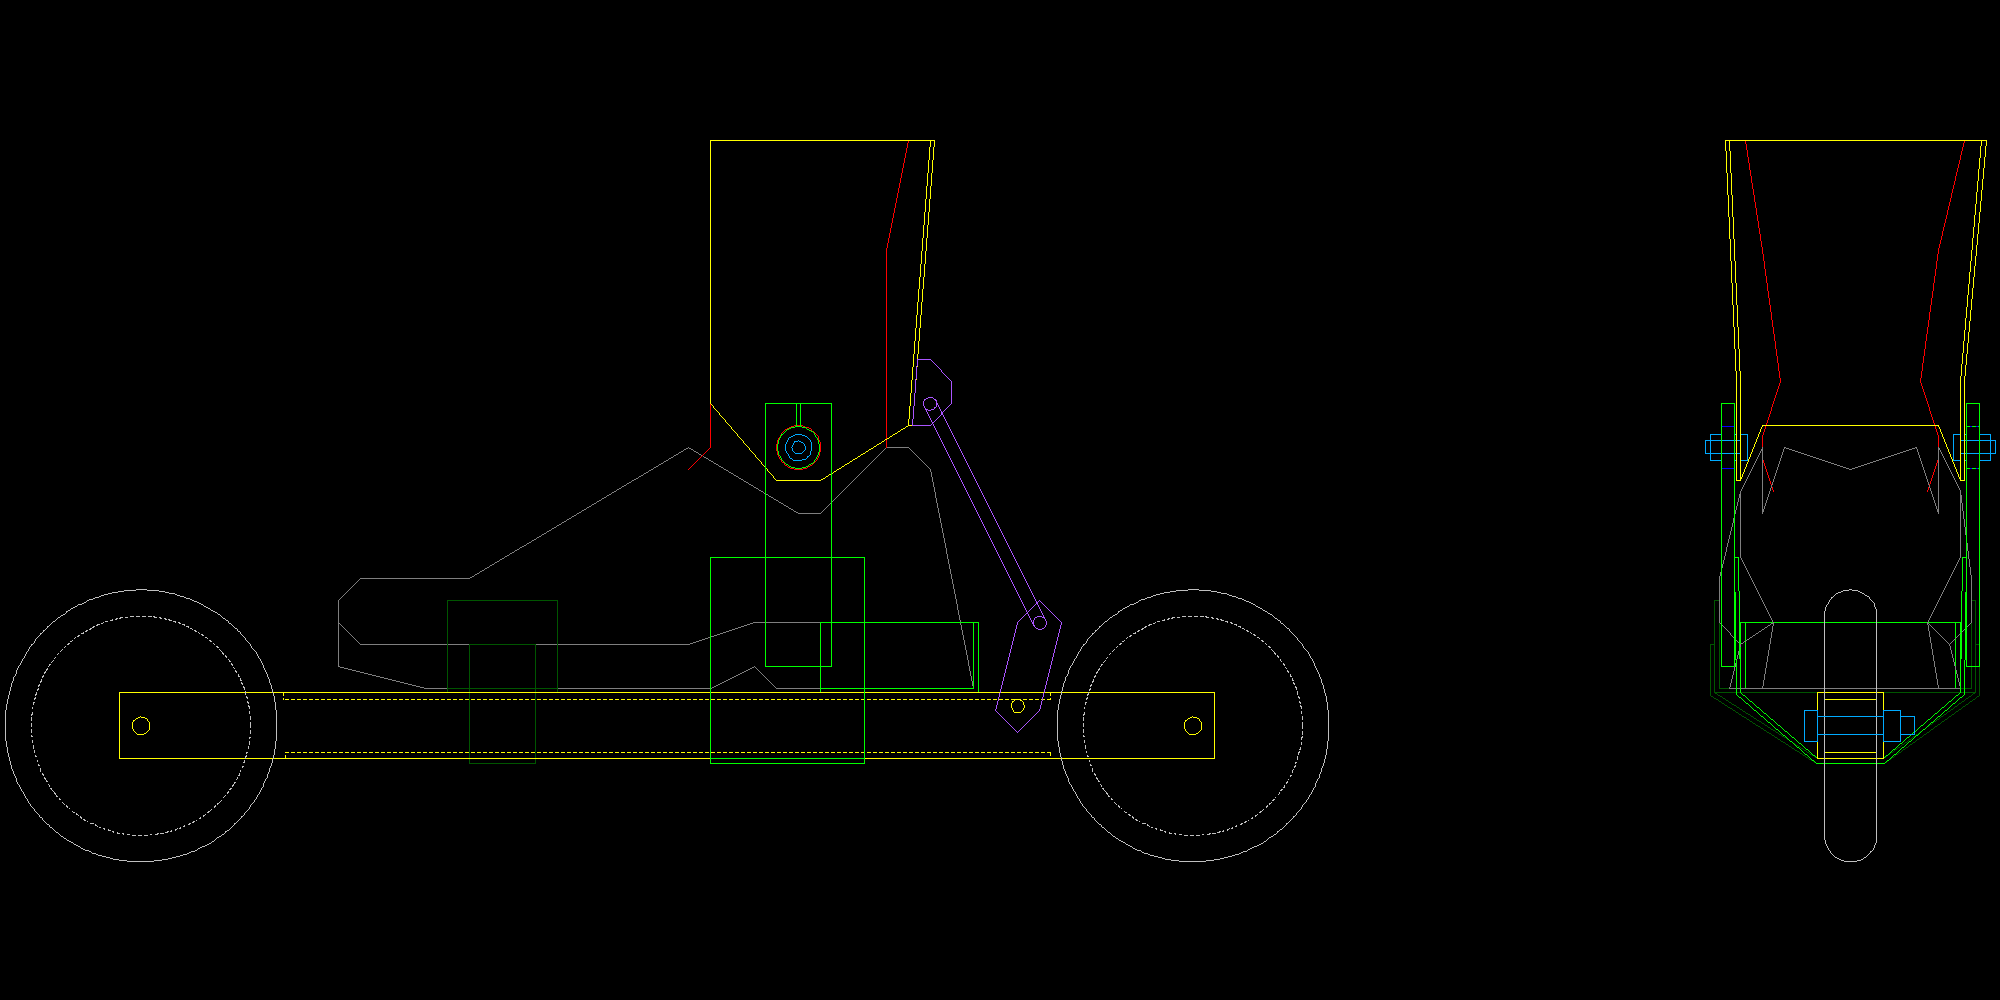The width and height of the screenshot is (2000, 1000).
Task: Click the left wheel's yellow axle hole
Action: pos(141,726)
